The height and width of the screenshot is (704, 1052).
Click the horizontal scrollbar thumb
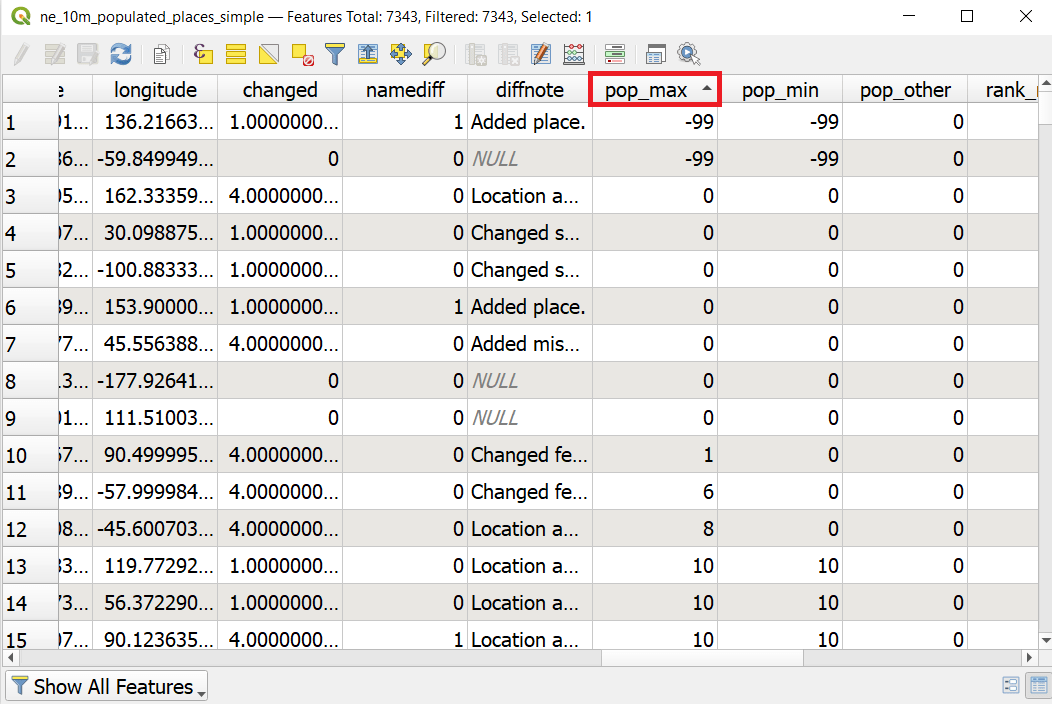(x=702, y=658)
